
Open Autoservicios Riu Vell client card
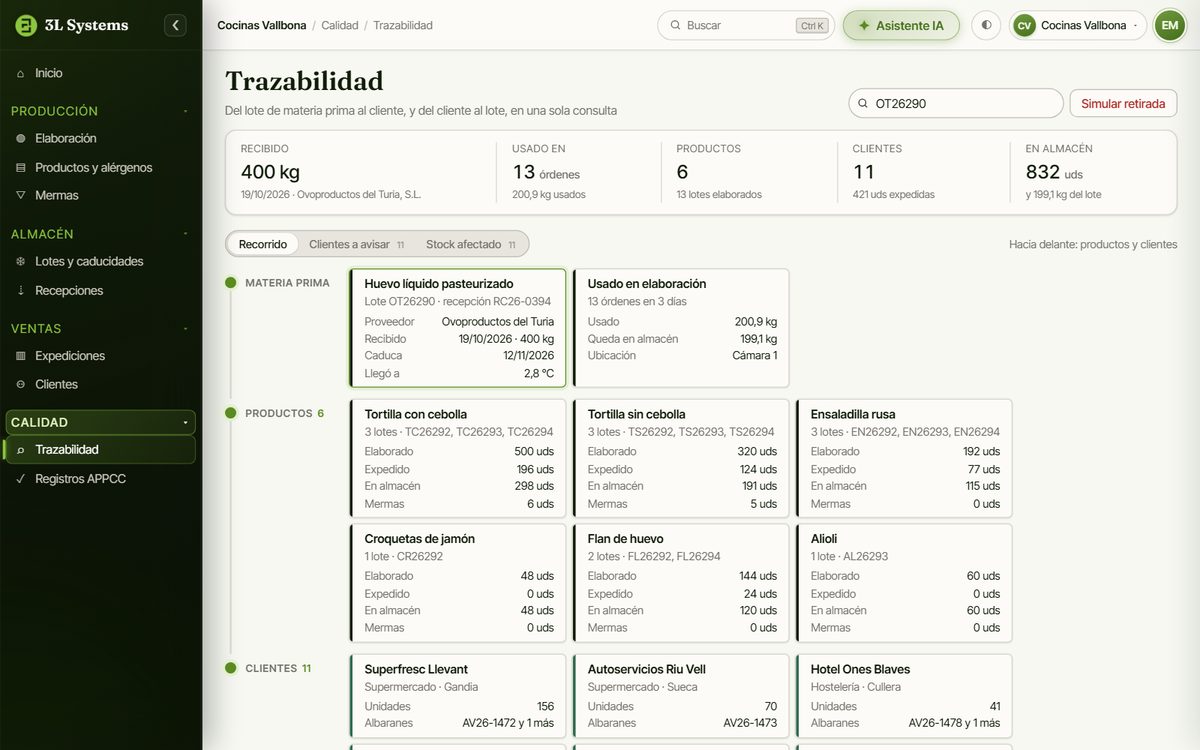(681, 697)
